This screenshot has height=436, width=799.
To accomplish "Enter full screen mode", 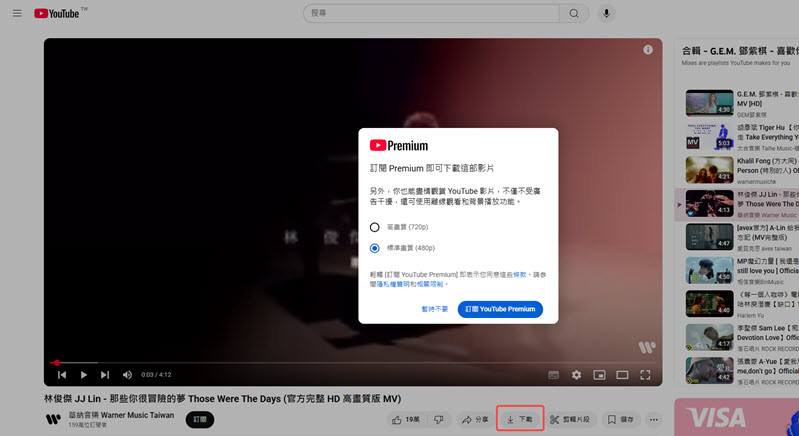I will pyautogui.click(x=645, y=375).
